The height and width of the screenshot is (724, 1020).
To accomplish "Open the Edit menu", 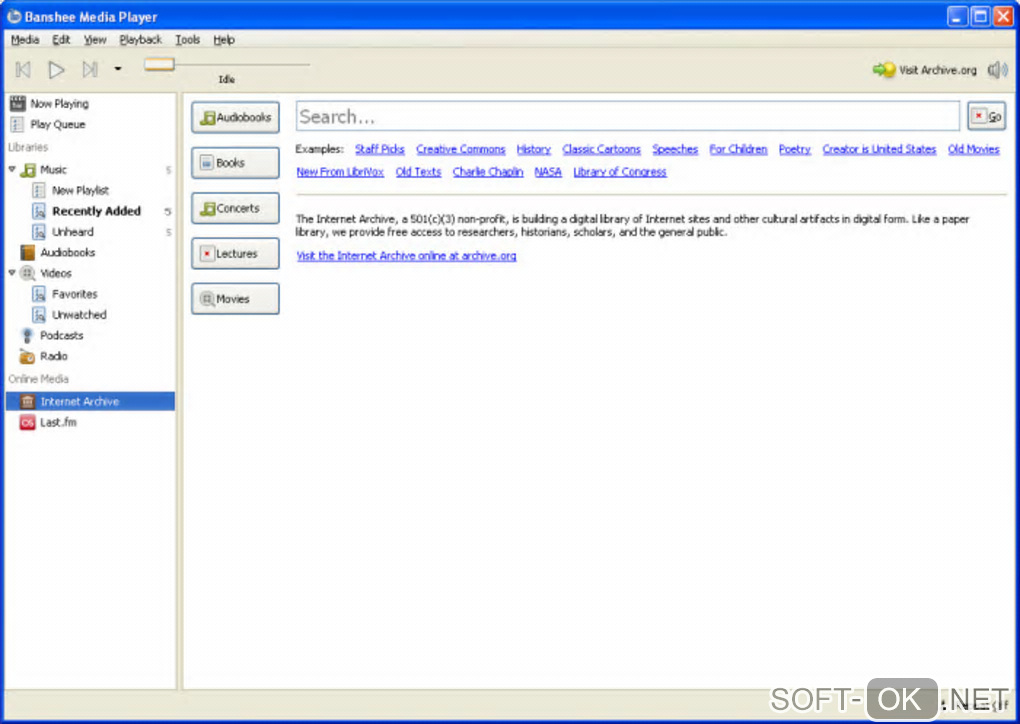I will [x=61, y=40].
